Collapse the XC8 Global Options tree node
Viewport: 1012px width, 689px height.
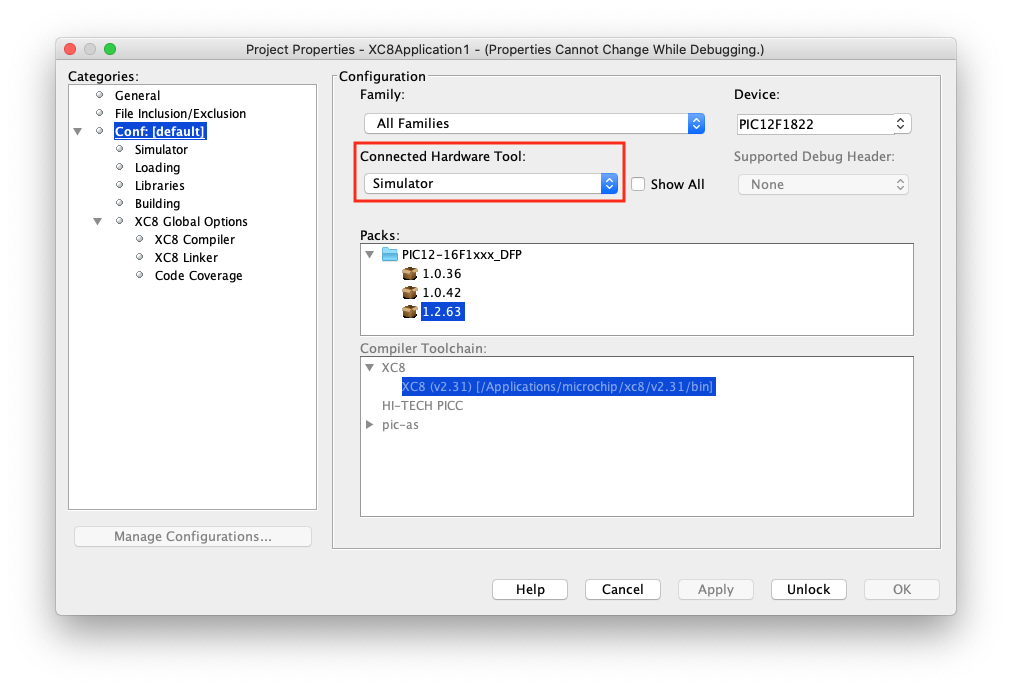(x=97, y=221)
